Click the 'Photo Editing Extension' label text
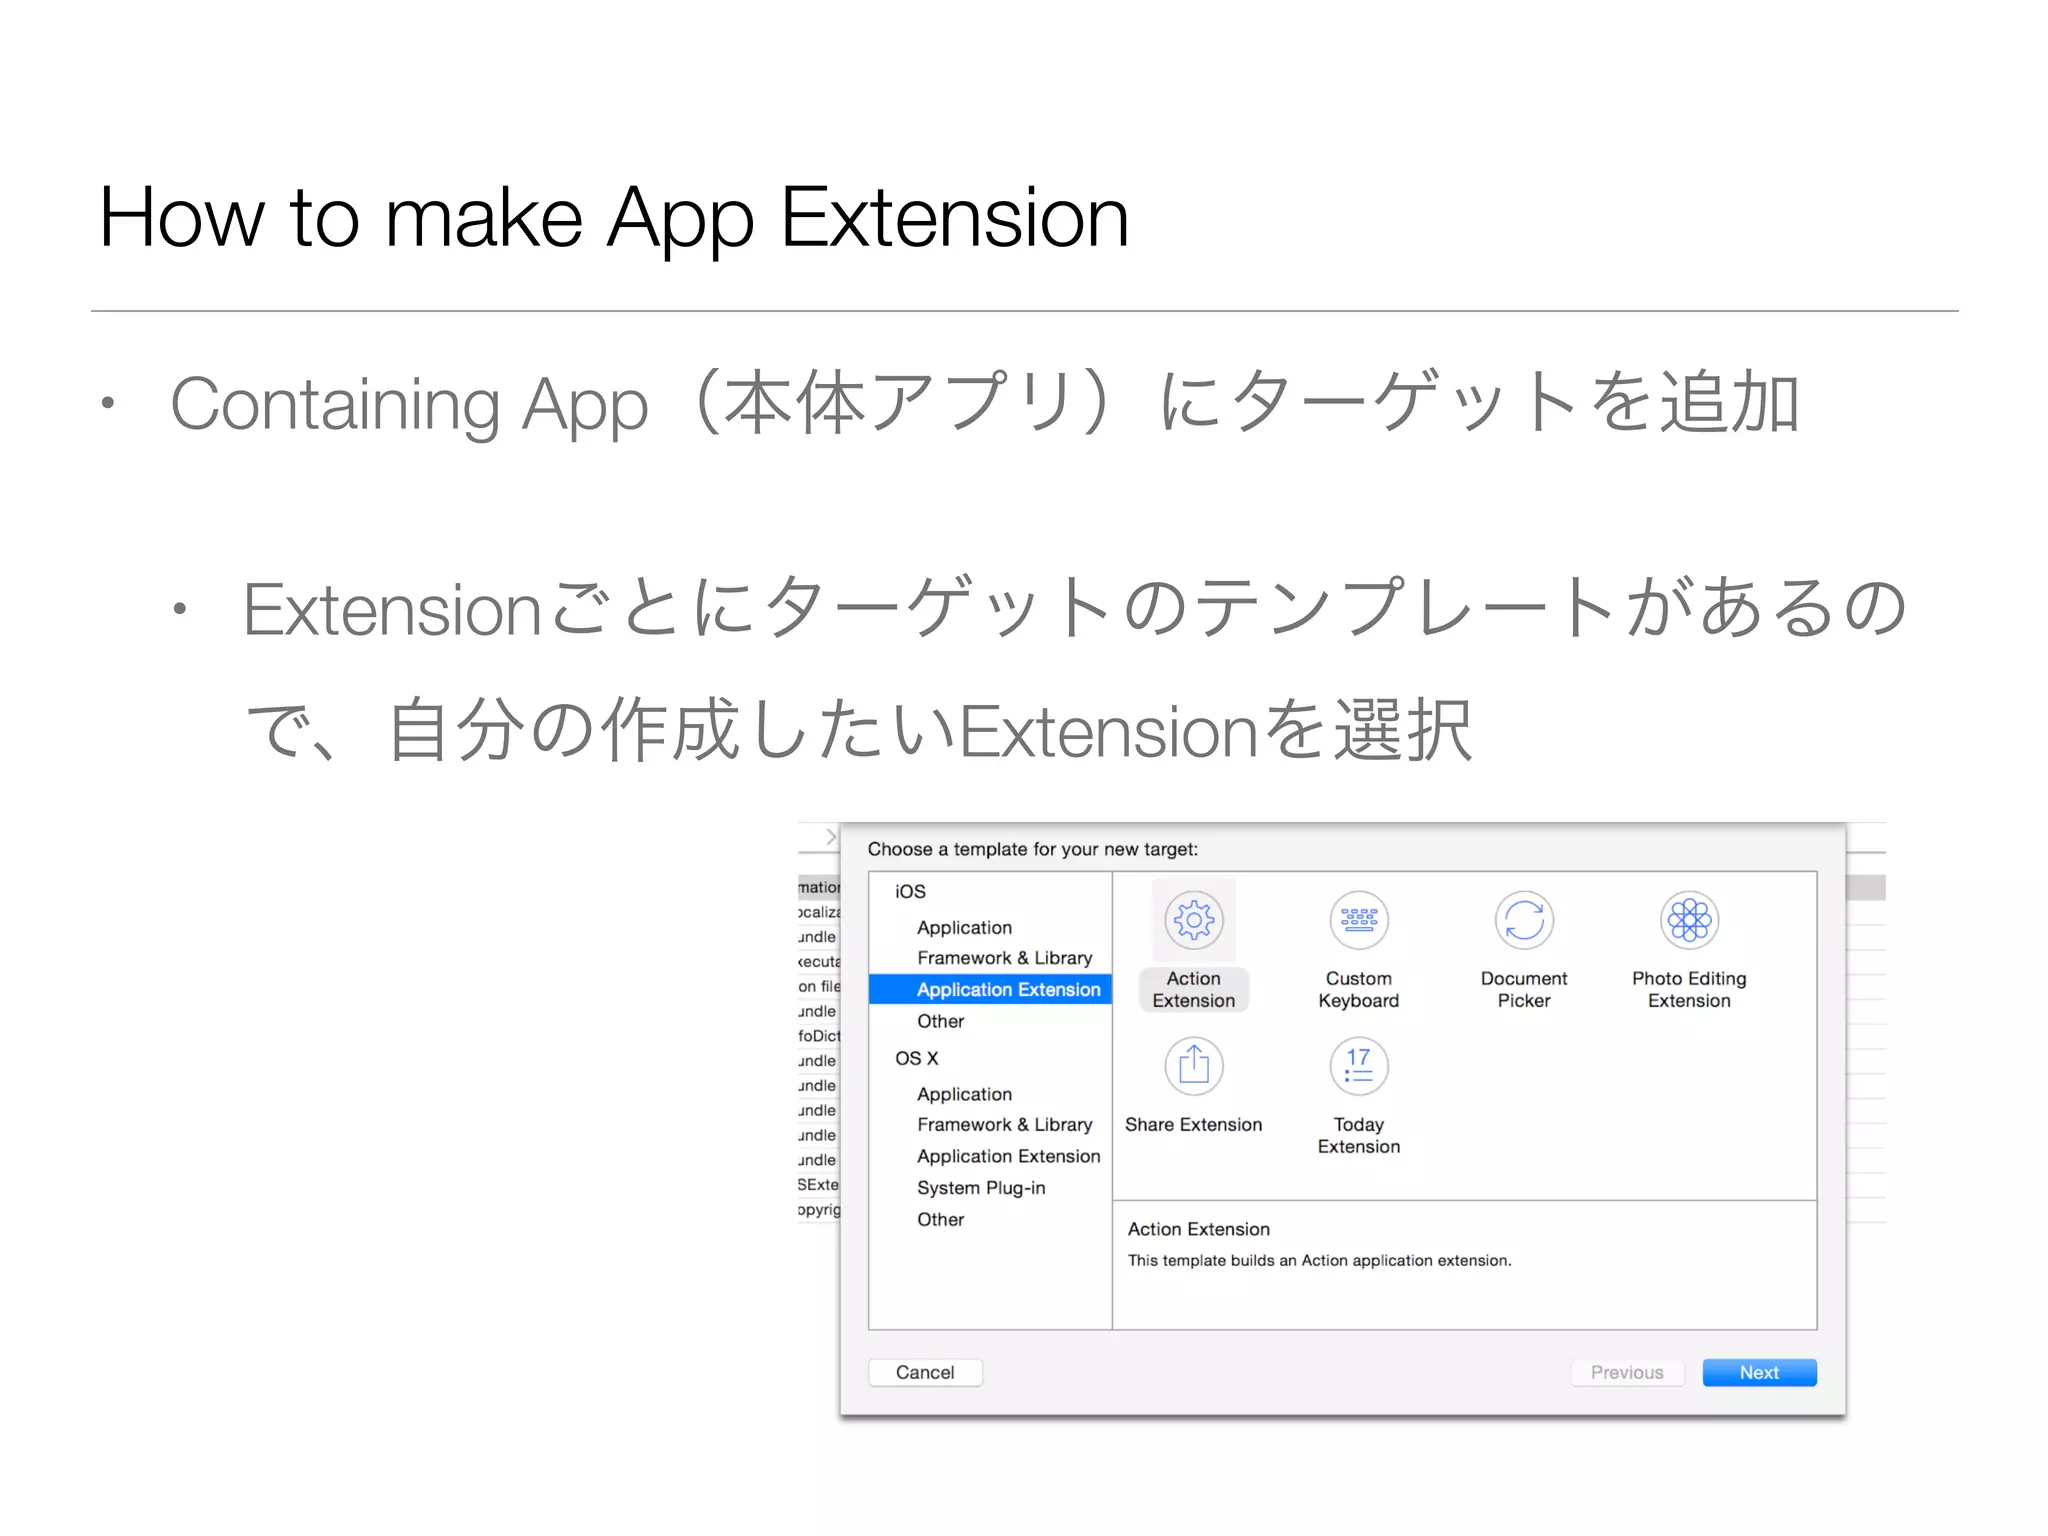This screenshot has height=1536, width=2048. click(x=1689, y=989)
